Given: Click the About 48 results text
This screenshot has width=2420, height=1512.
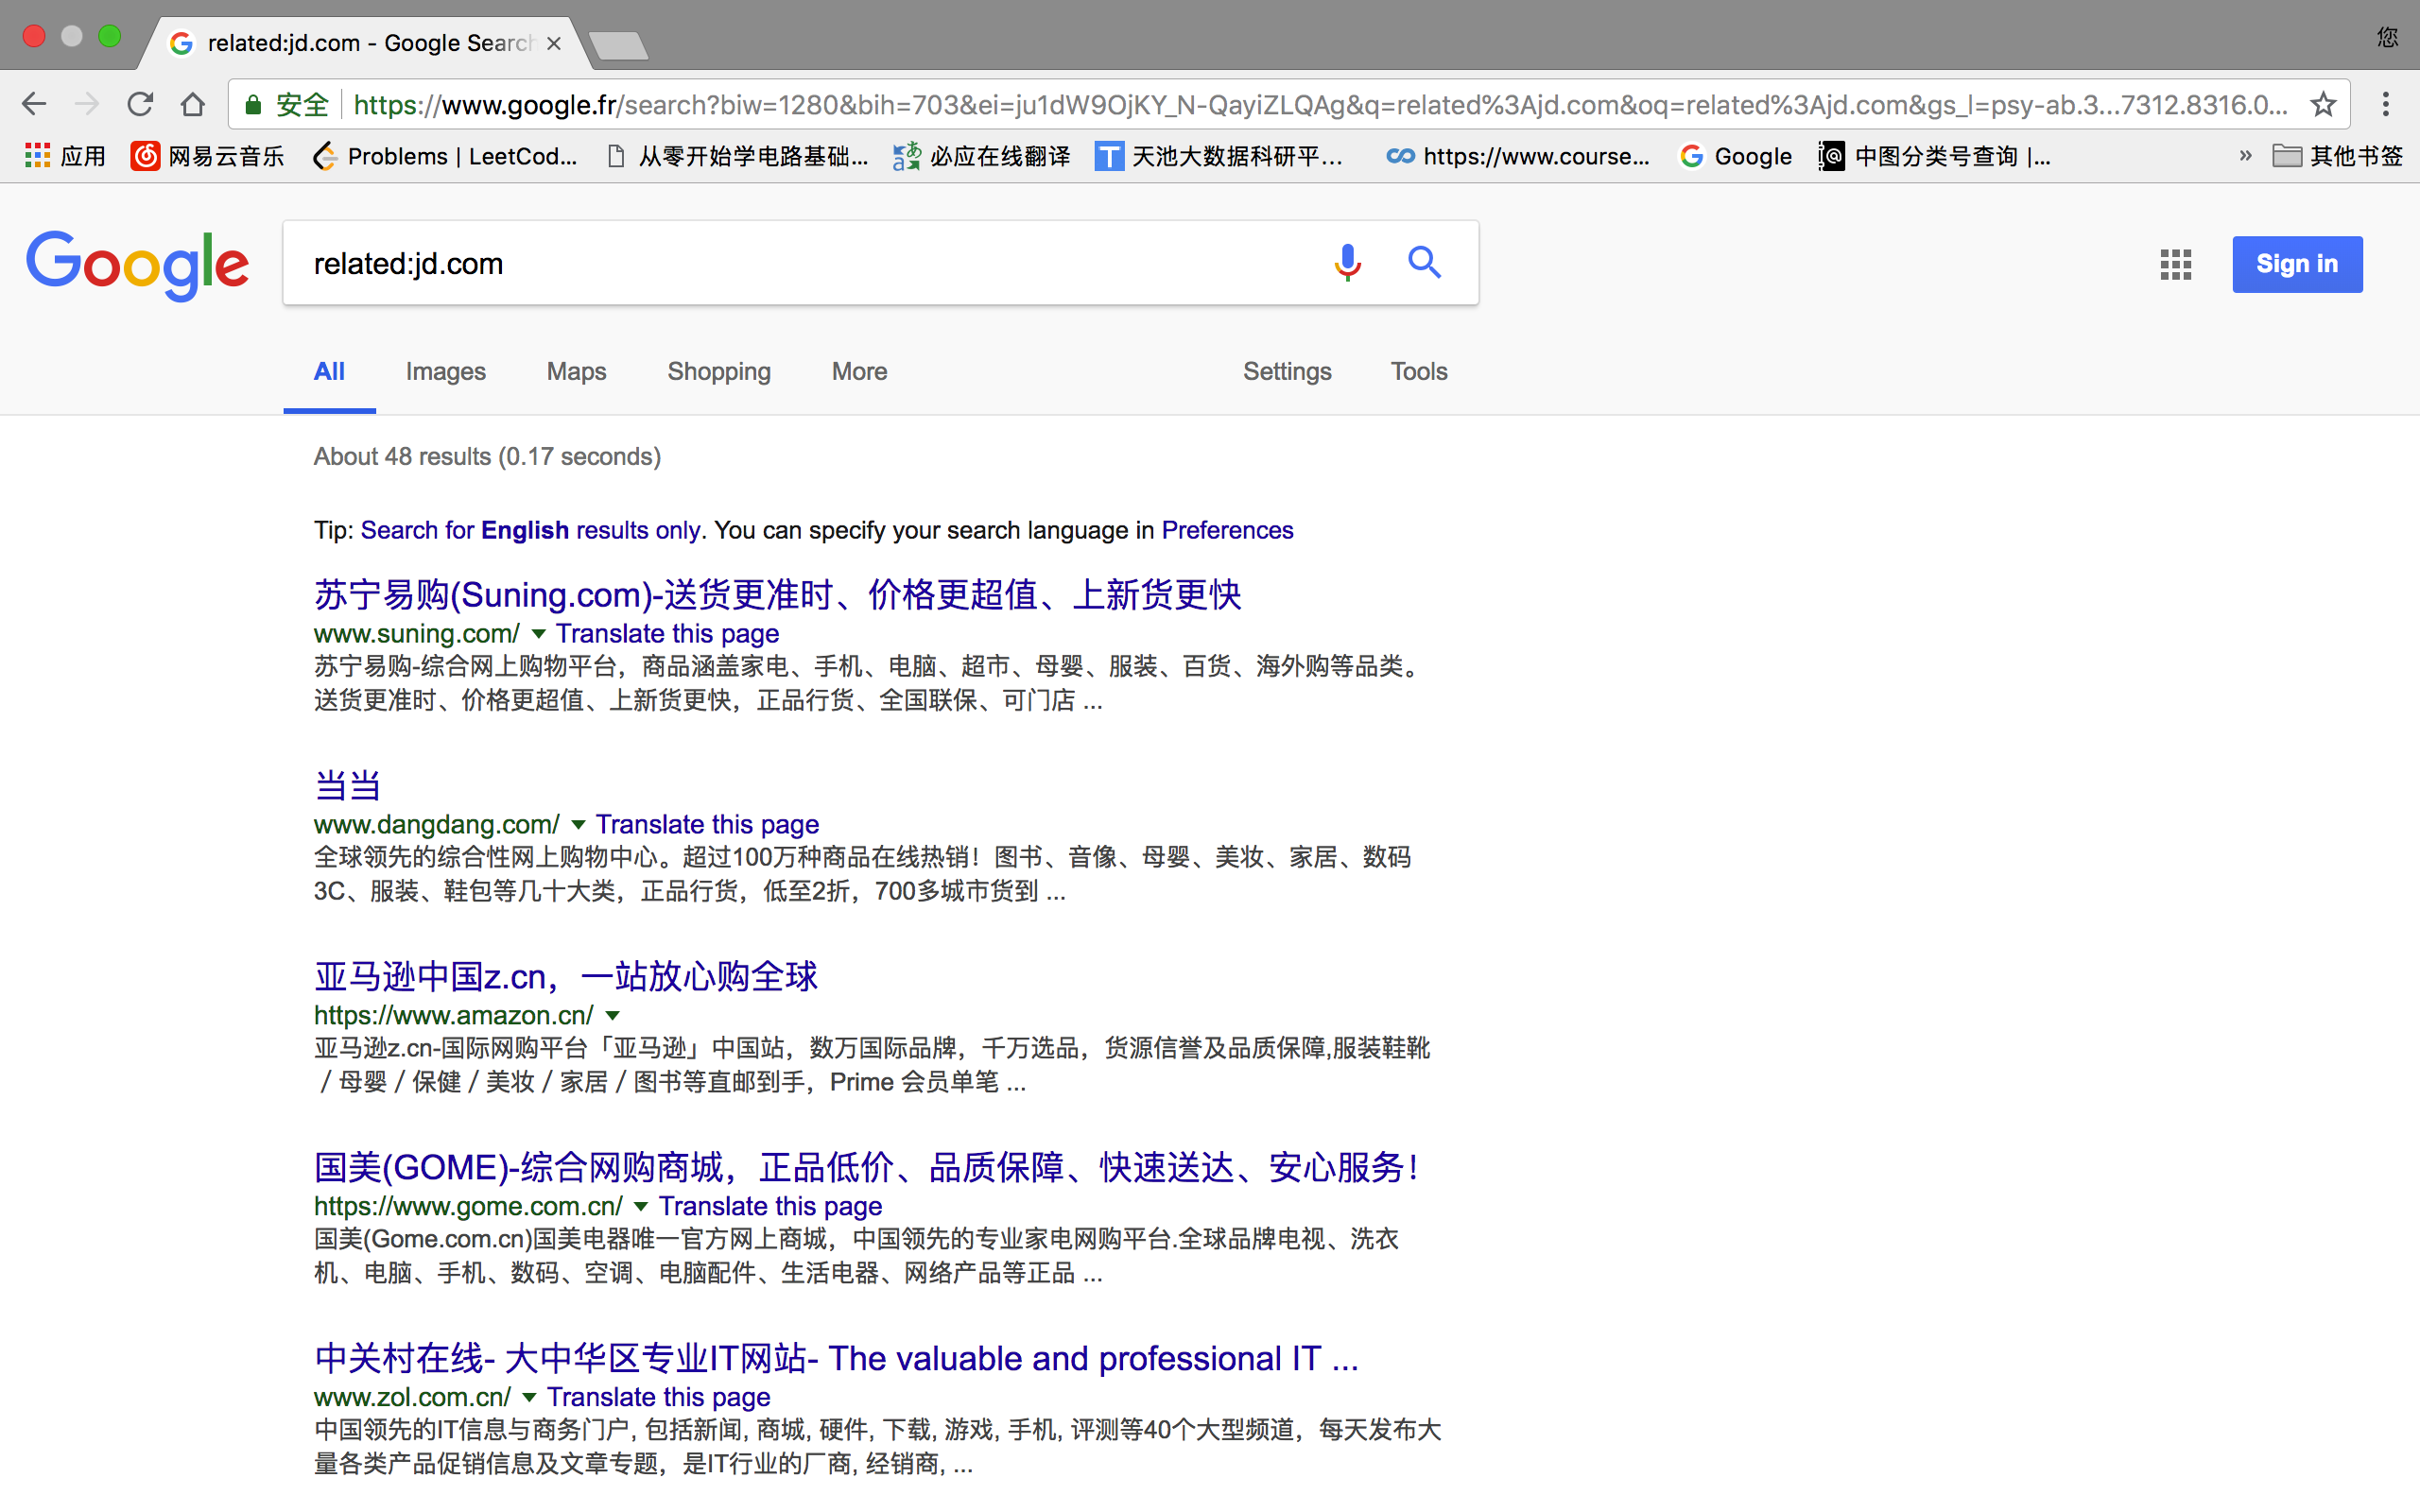Looking at the screenshot, I should [487, 457].
